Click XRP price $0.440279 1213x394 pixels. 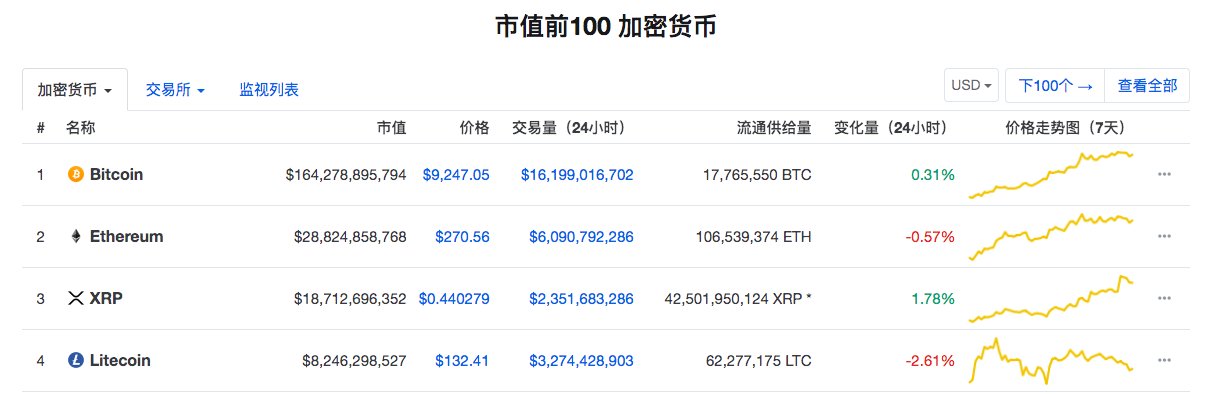coord(454,299)
